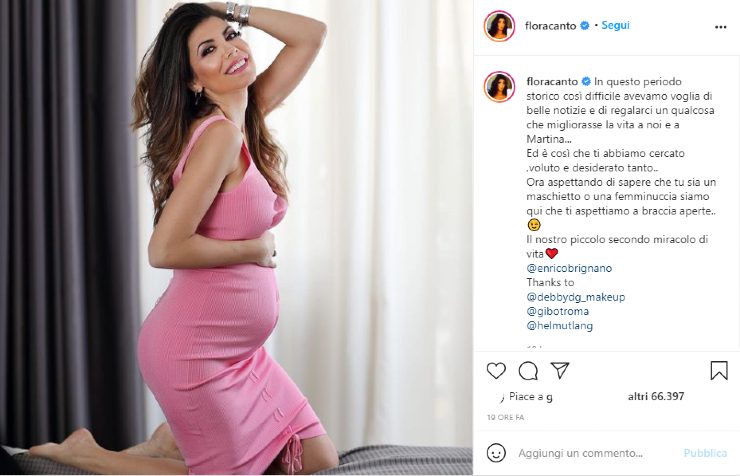
Task: Open the @helmutlang mention
Action: (x=559, y=326)
